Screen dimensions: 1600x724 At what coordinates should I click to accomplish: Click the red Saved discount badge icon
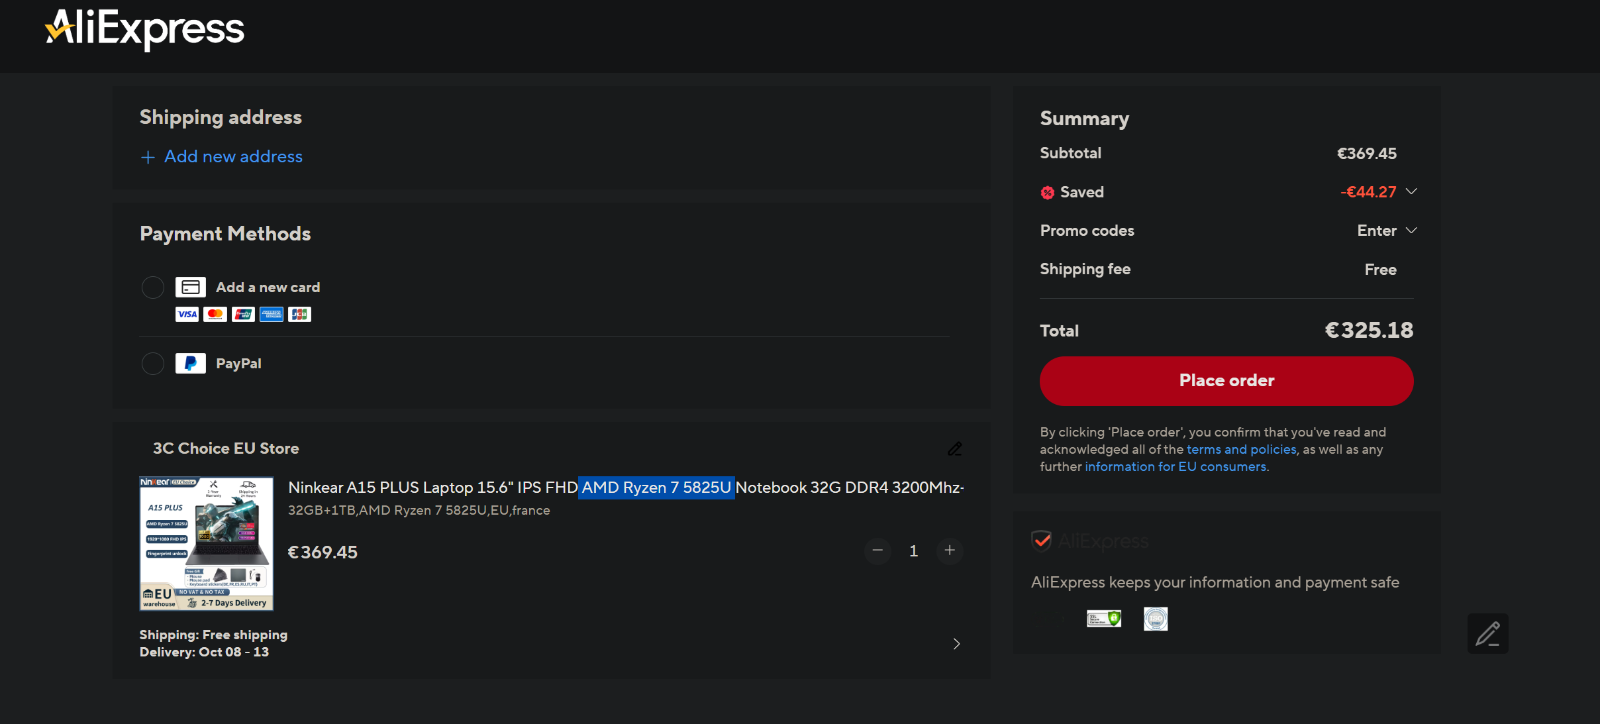click(1047, 193)
